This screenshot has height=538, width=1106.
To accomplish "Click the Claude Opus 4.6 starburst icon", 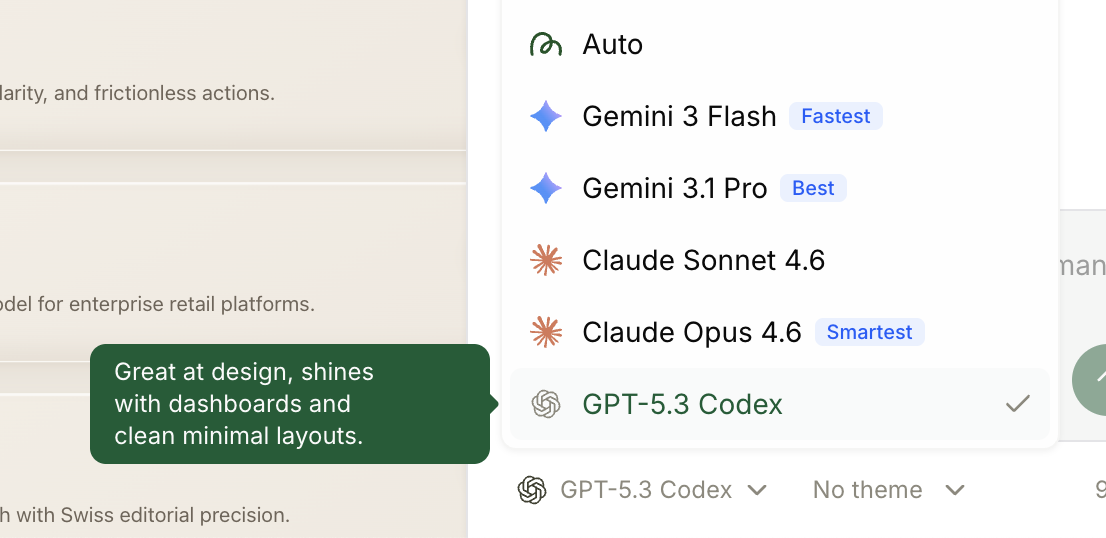I will pos(546,332).
